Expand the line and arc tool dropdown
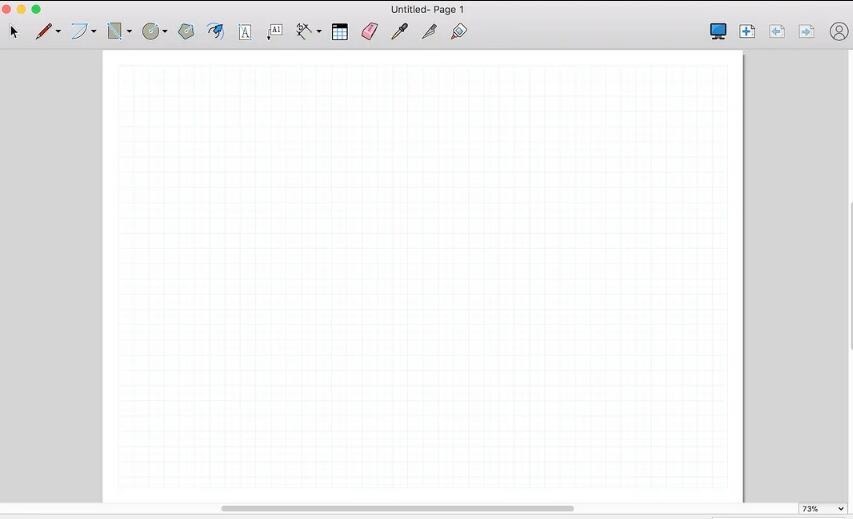Screen dimensions: 853x519 (x=94, y=32)
